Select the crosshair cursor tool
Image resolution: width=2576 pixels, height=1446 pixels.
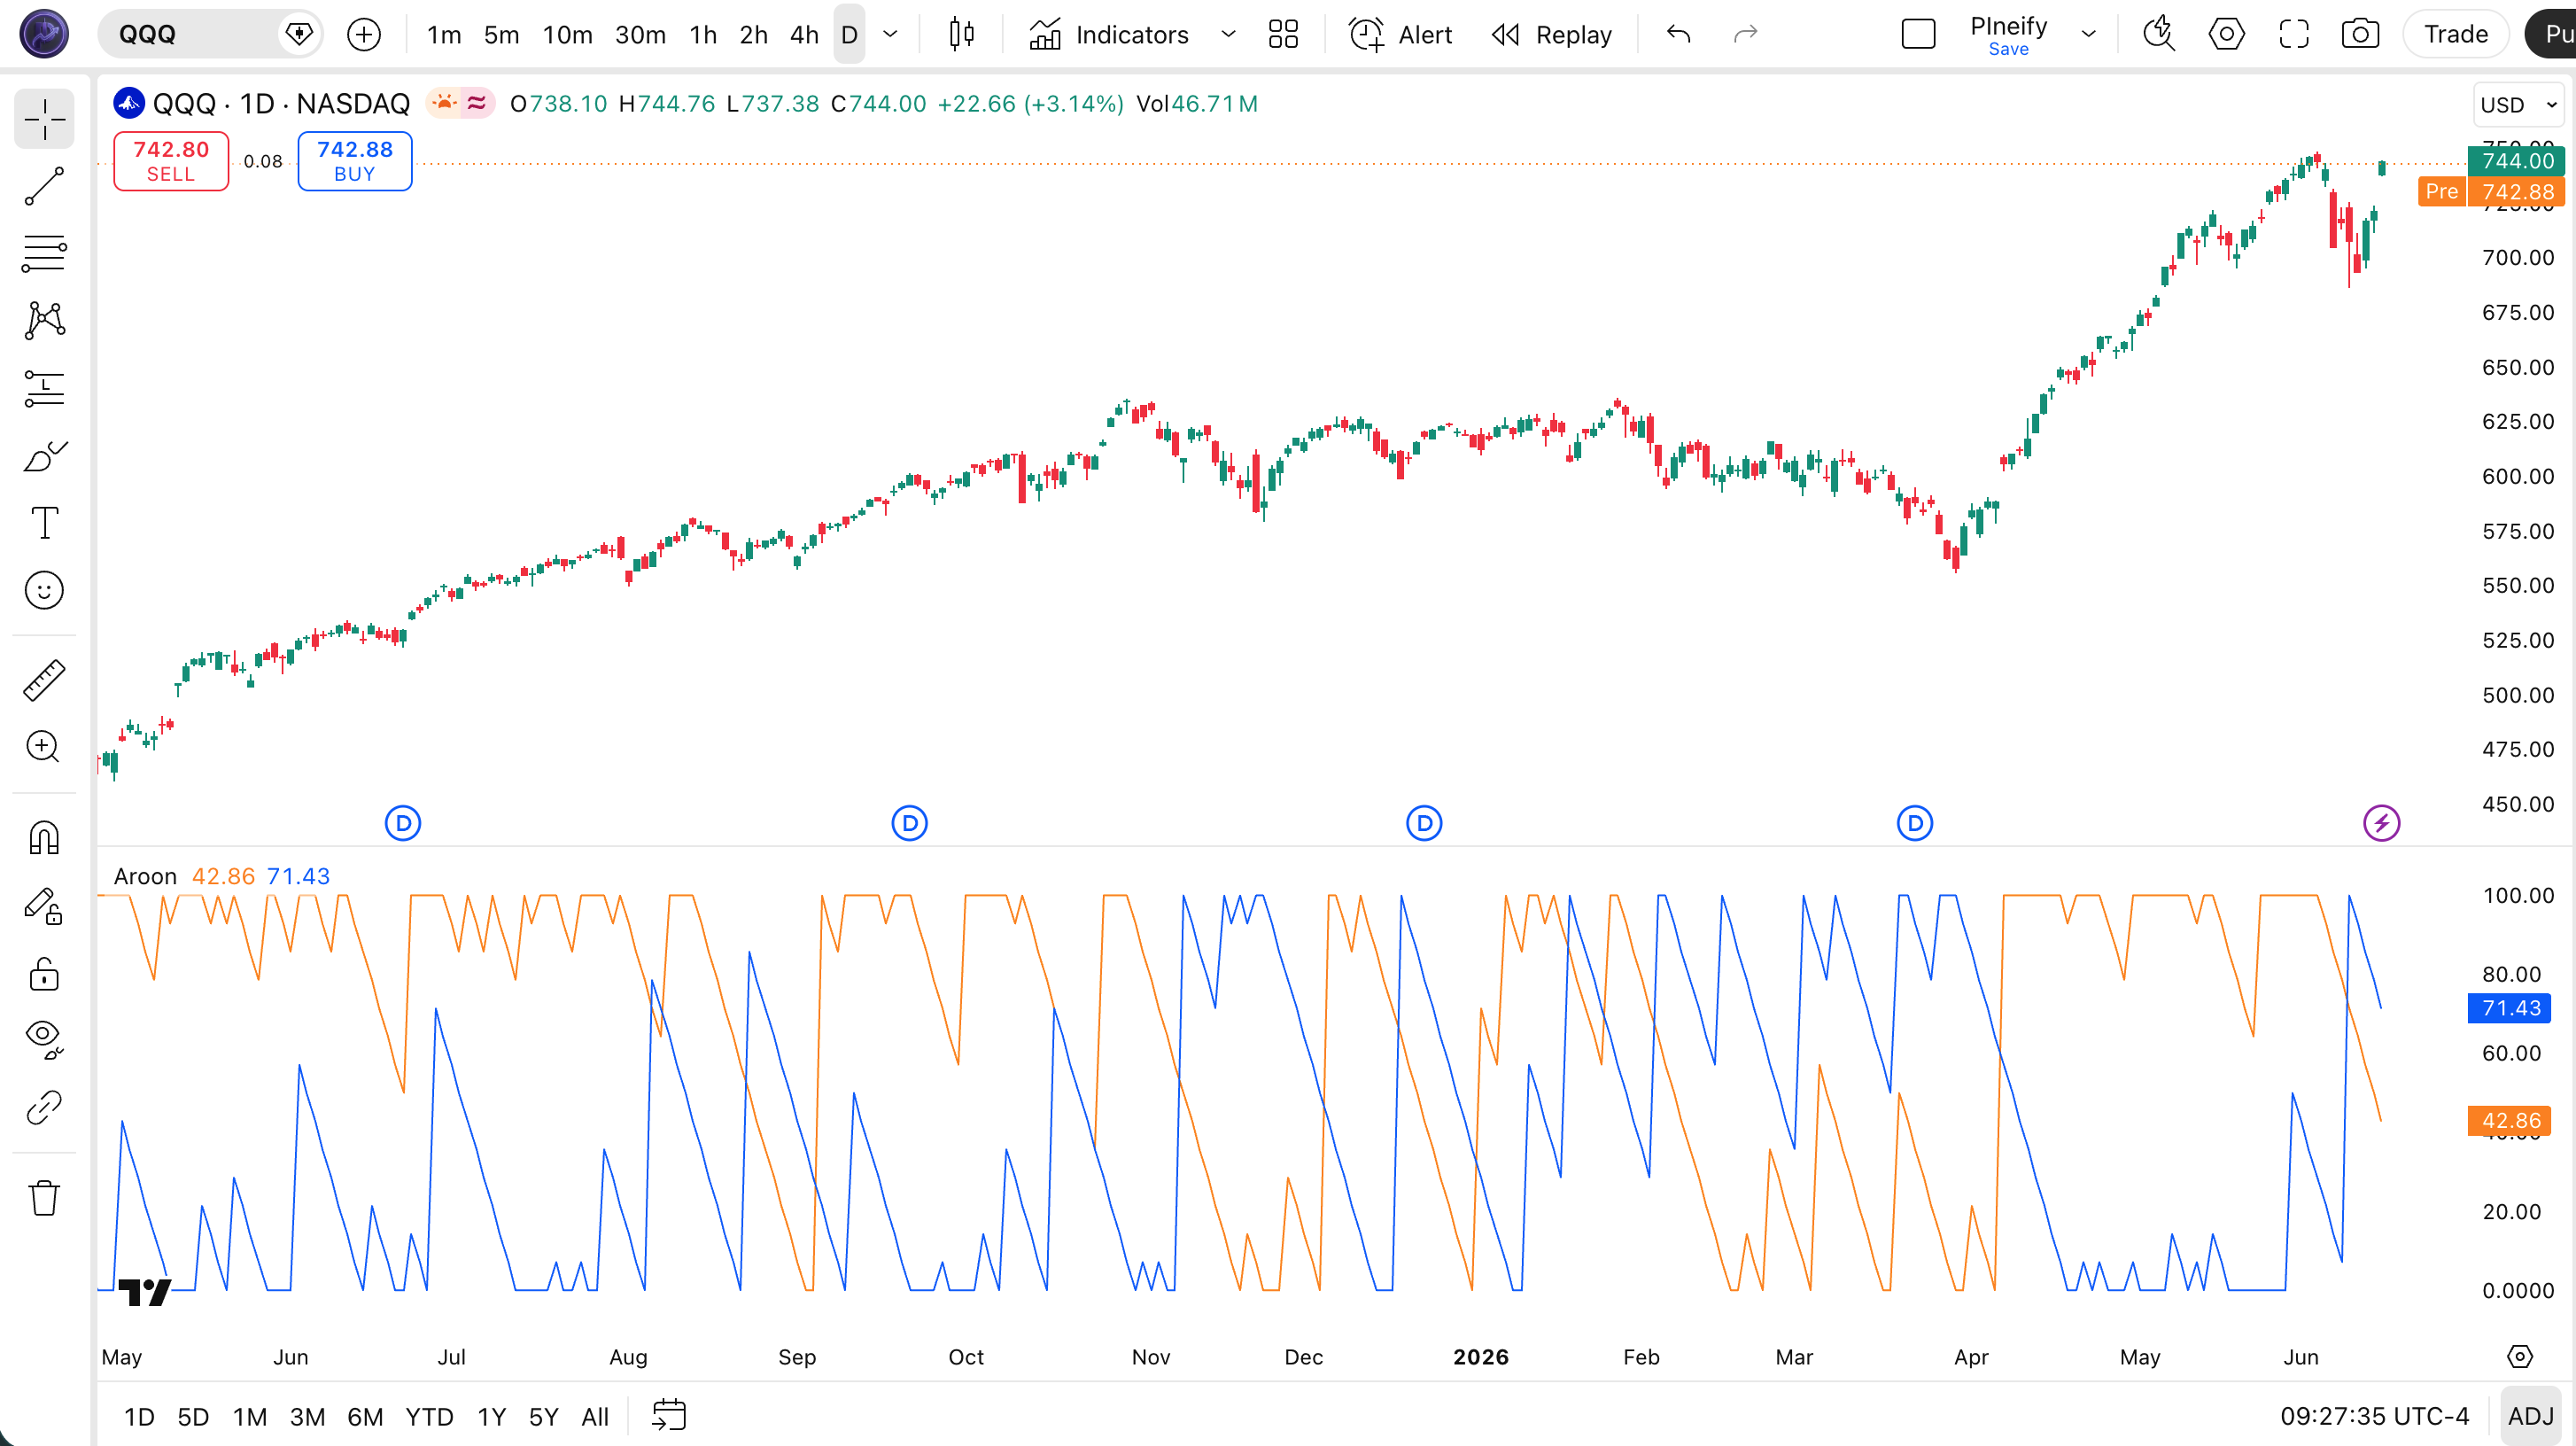pyautogui.click(x=44, y=120)
